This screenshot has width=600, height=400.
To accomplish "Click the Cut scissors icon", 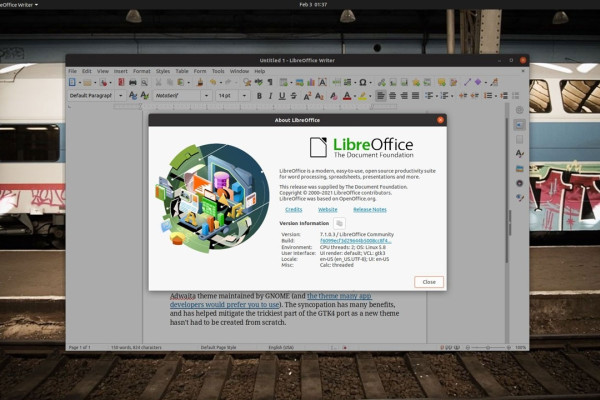I will click(158, 82).
